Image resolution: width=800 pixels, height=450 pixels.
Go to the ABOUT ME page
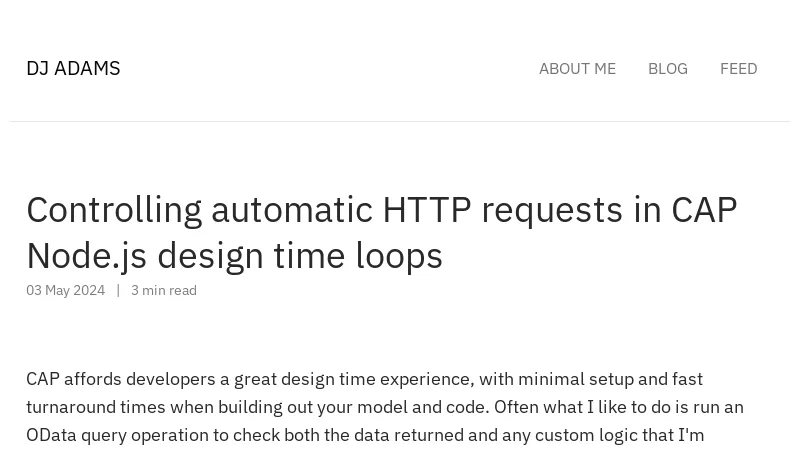click(577, 68)
